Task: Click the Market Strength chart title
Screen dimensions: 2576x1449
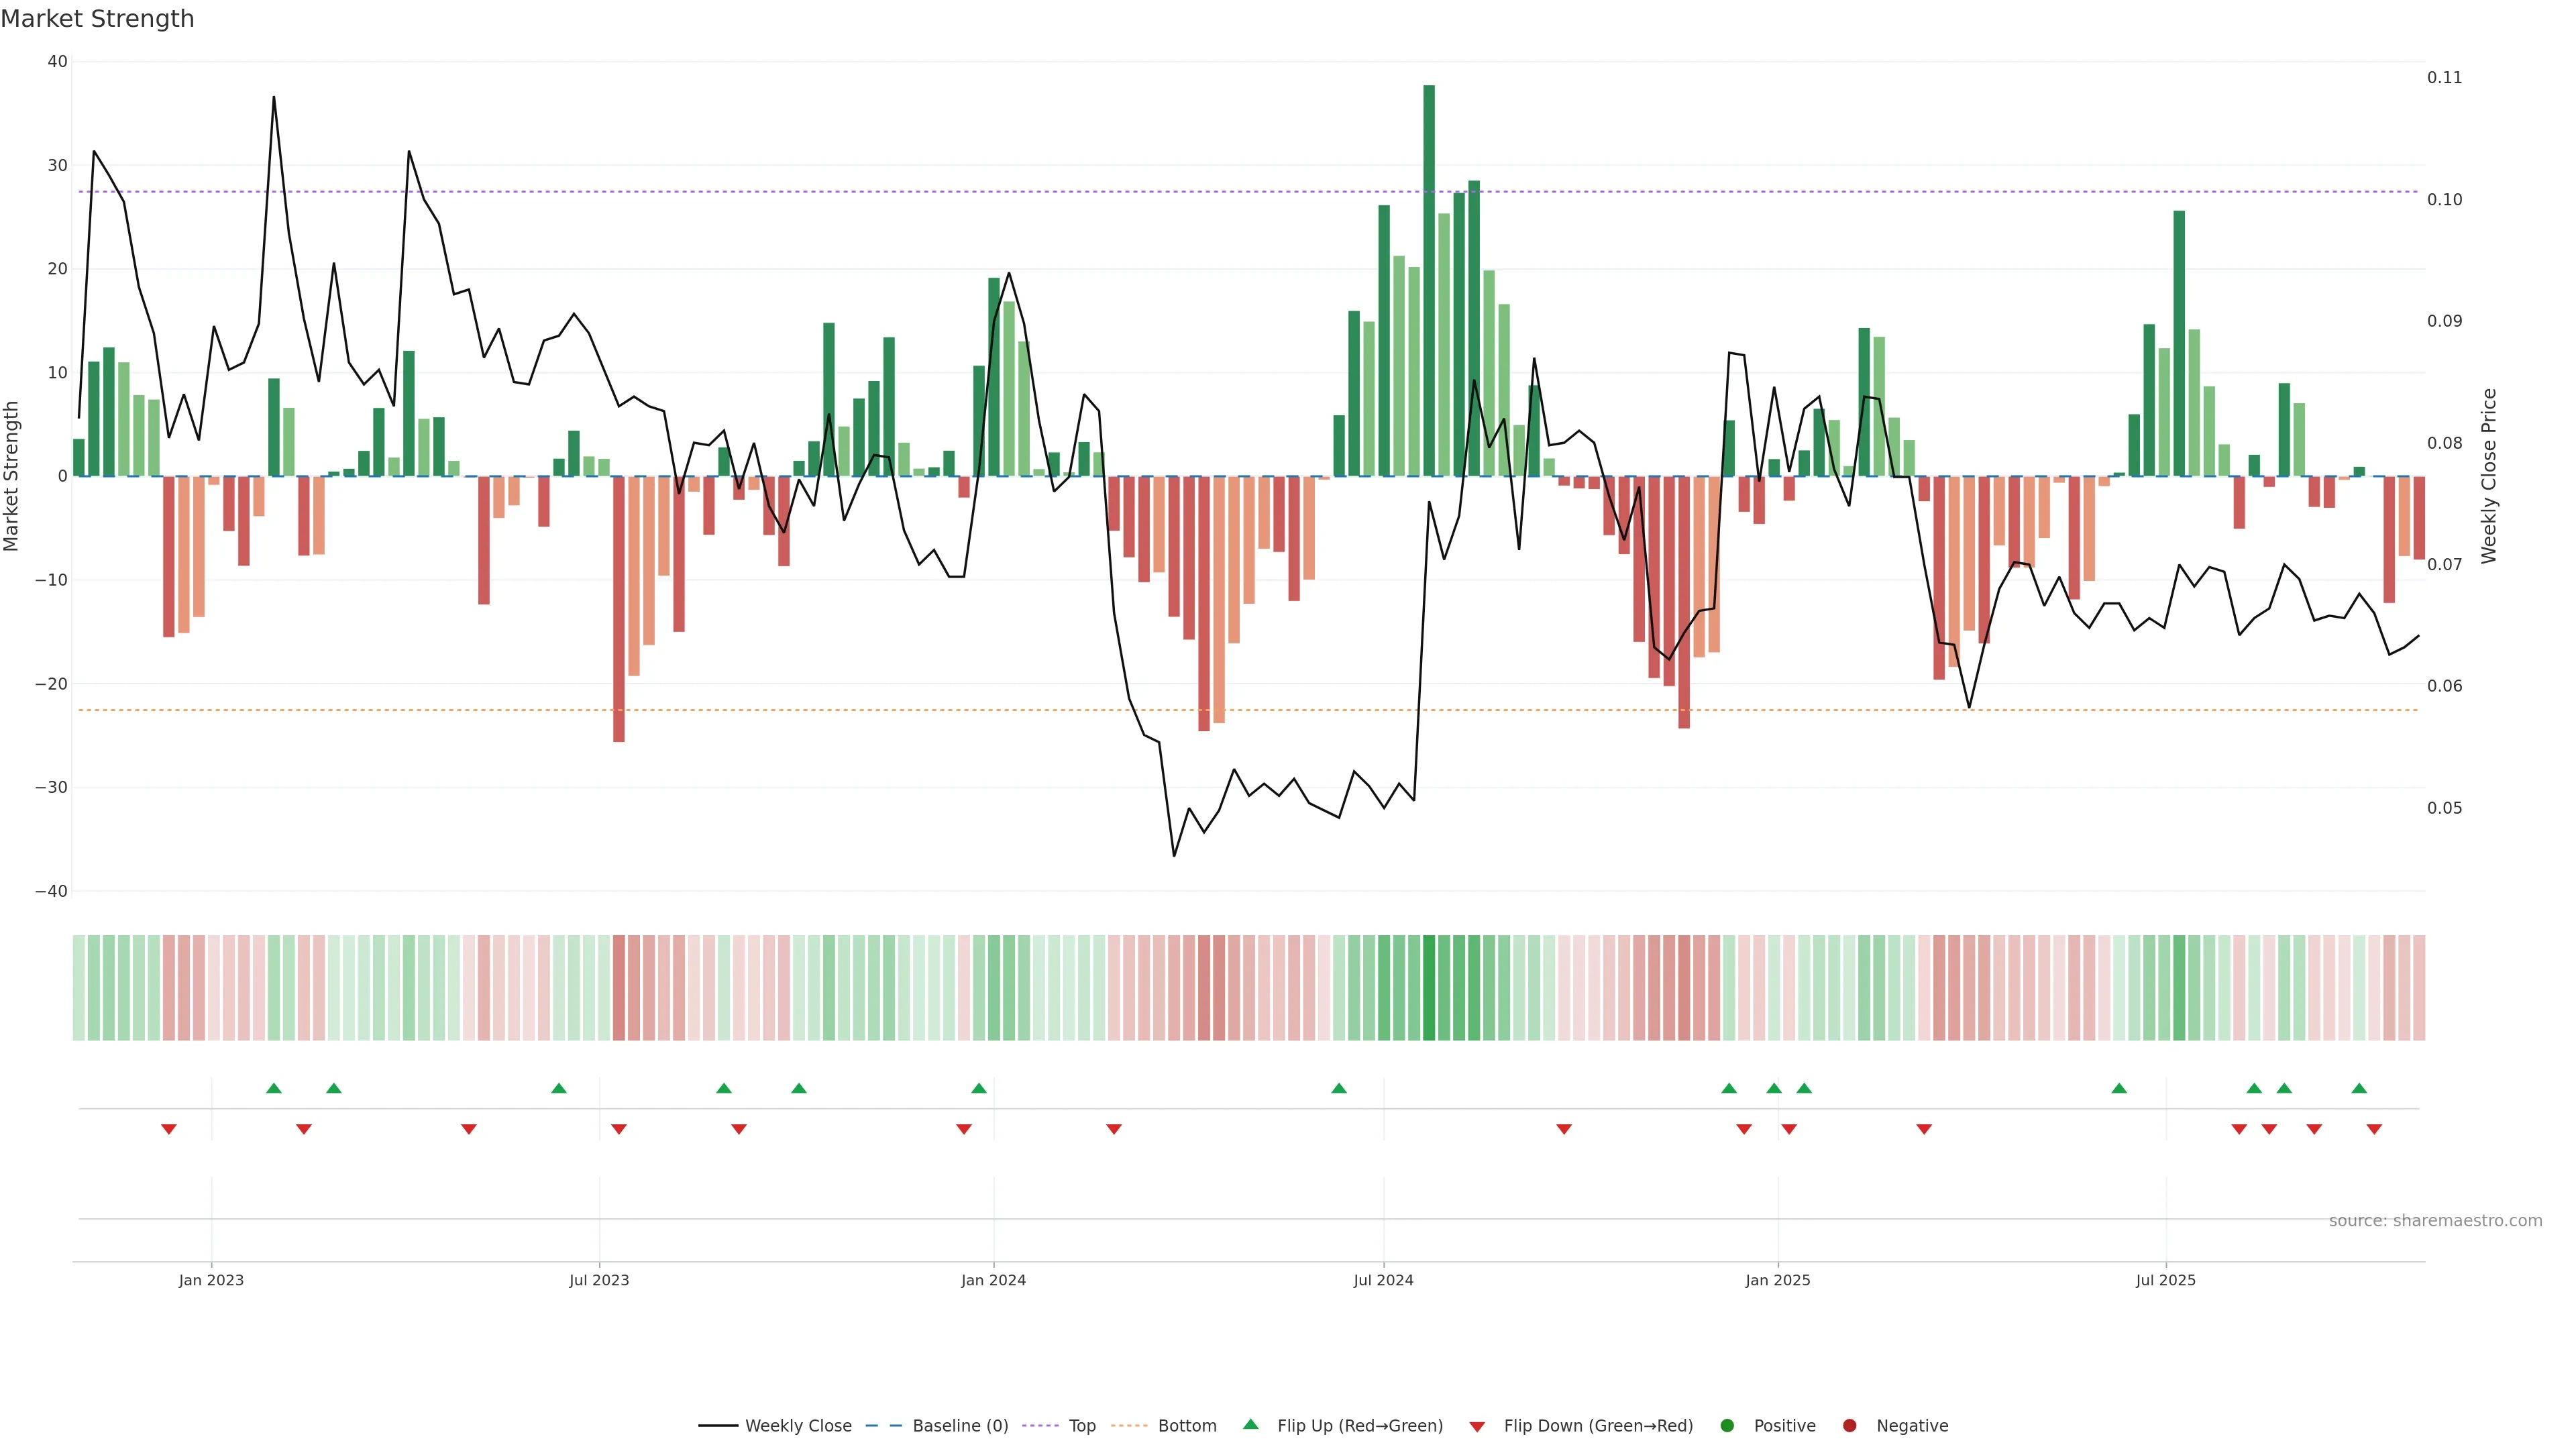Action: 97,19
